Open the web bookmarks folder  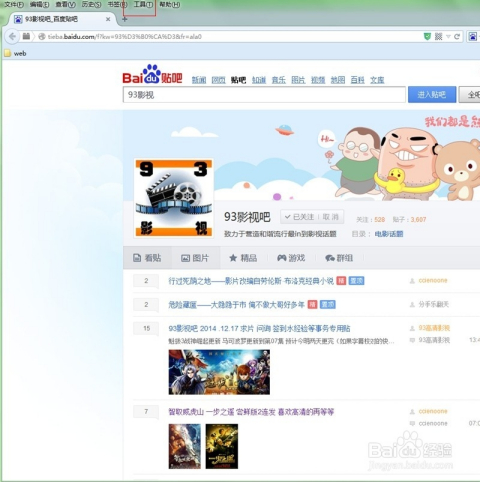point(15,53)
